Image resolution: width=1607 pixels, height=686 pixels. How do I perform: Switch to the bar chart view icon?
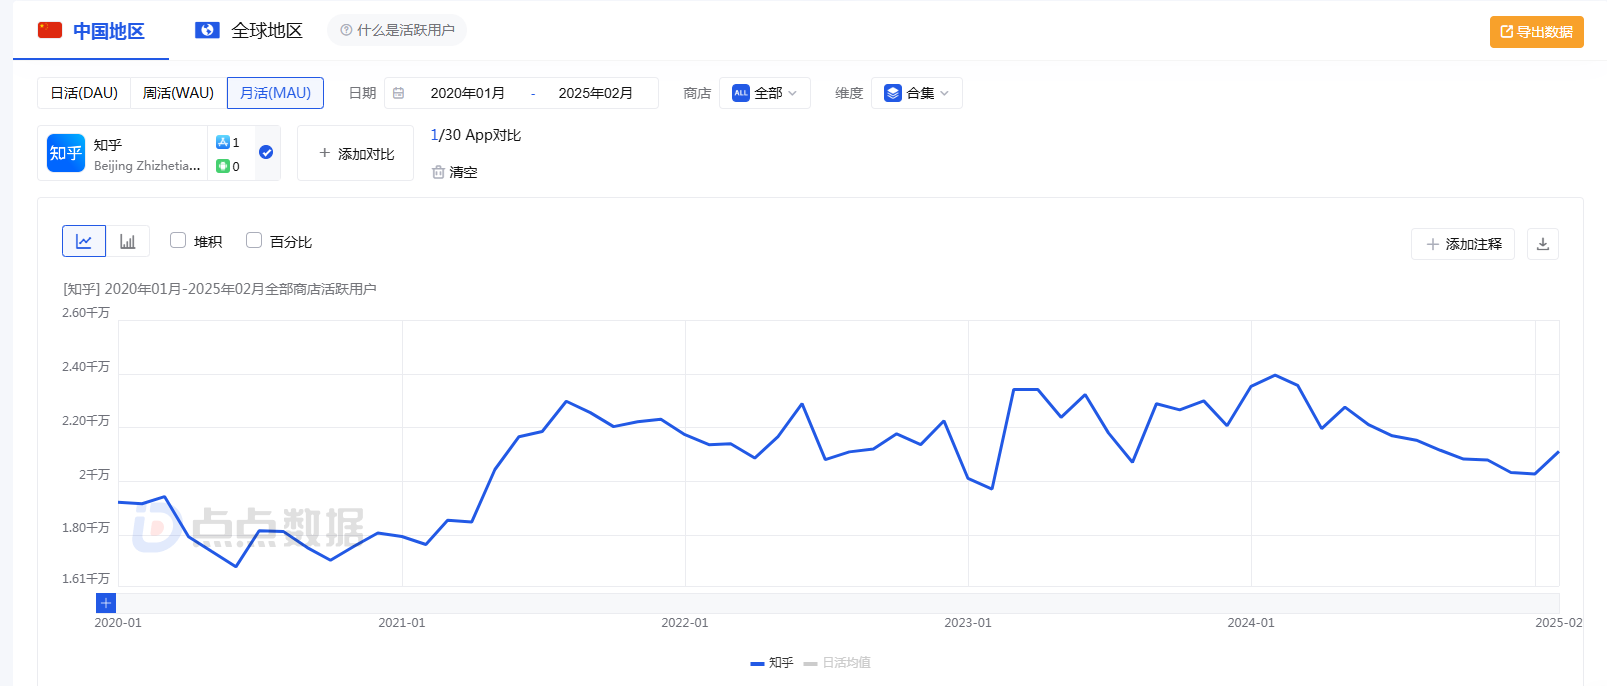point(128,241)
